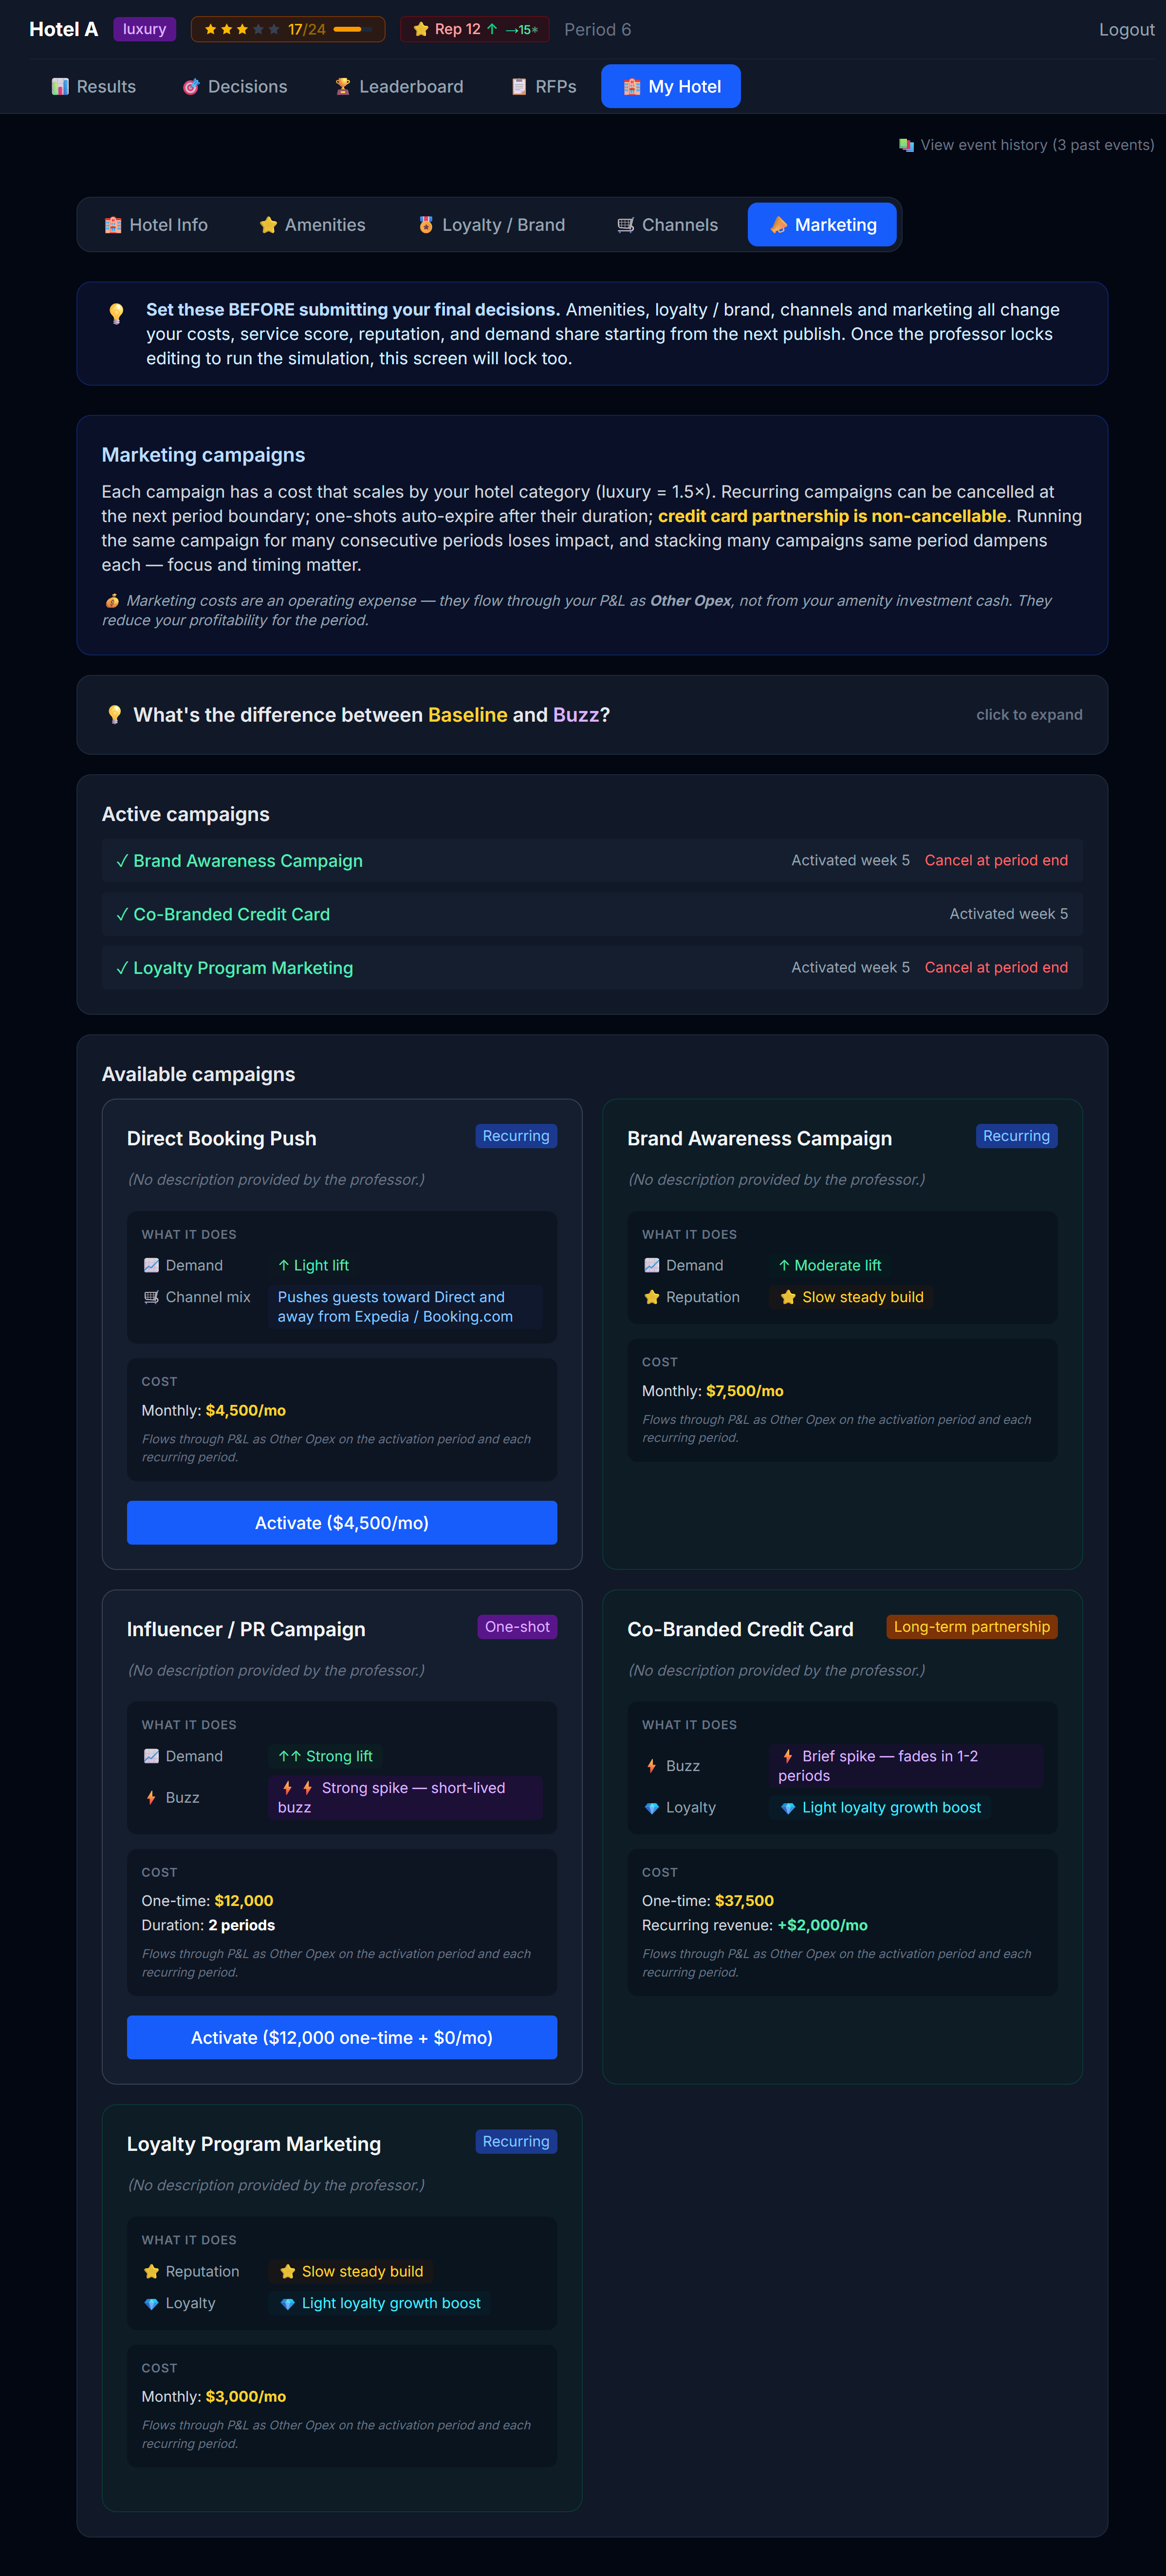
Task: Click the Recurring badge on Direct Booking Push
Action: click(516, 1136)
